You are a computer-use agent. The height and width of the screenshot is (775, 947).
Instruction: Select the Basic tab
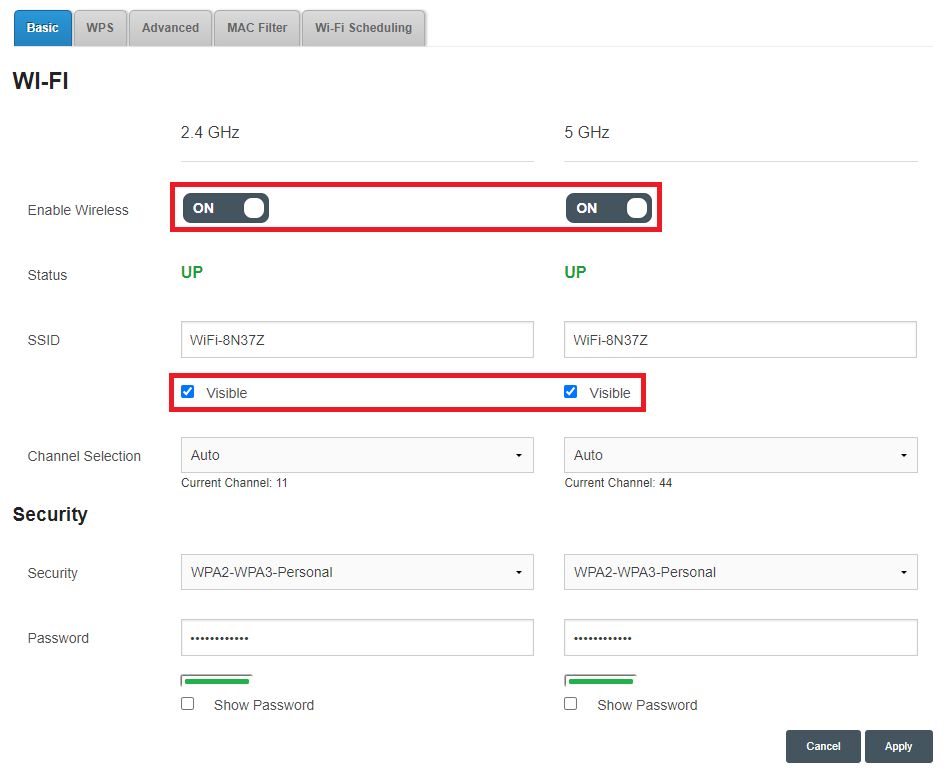click(x=42, y=28)
